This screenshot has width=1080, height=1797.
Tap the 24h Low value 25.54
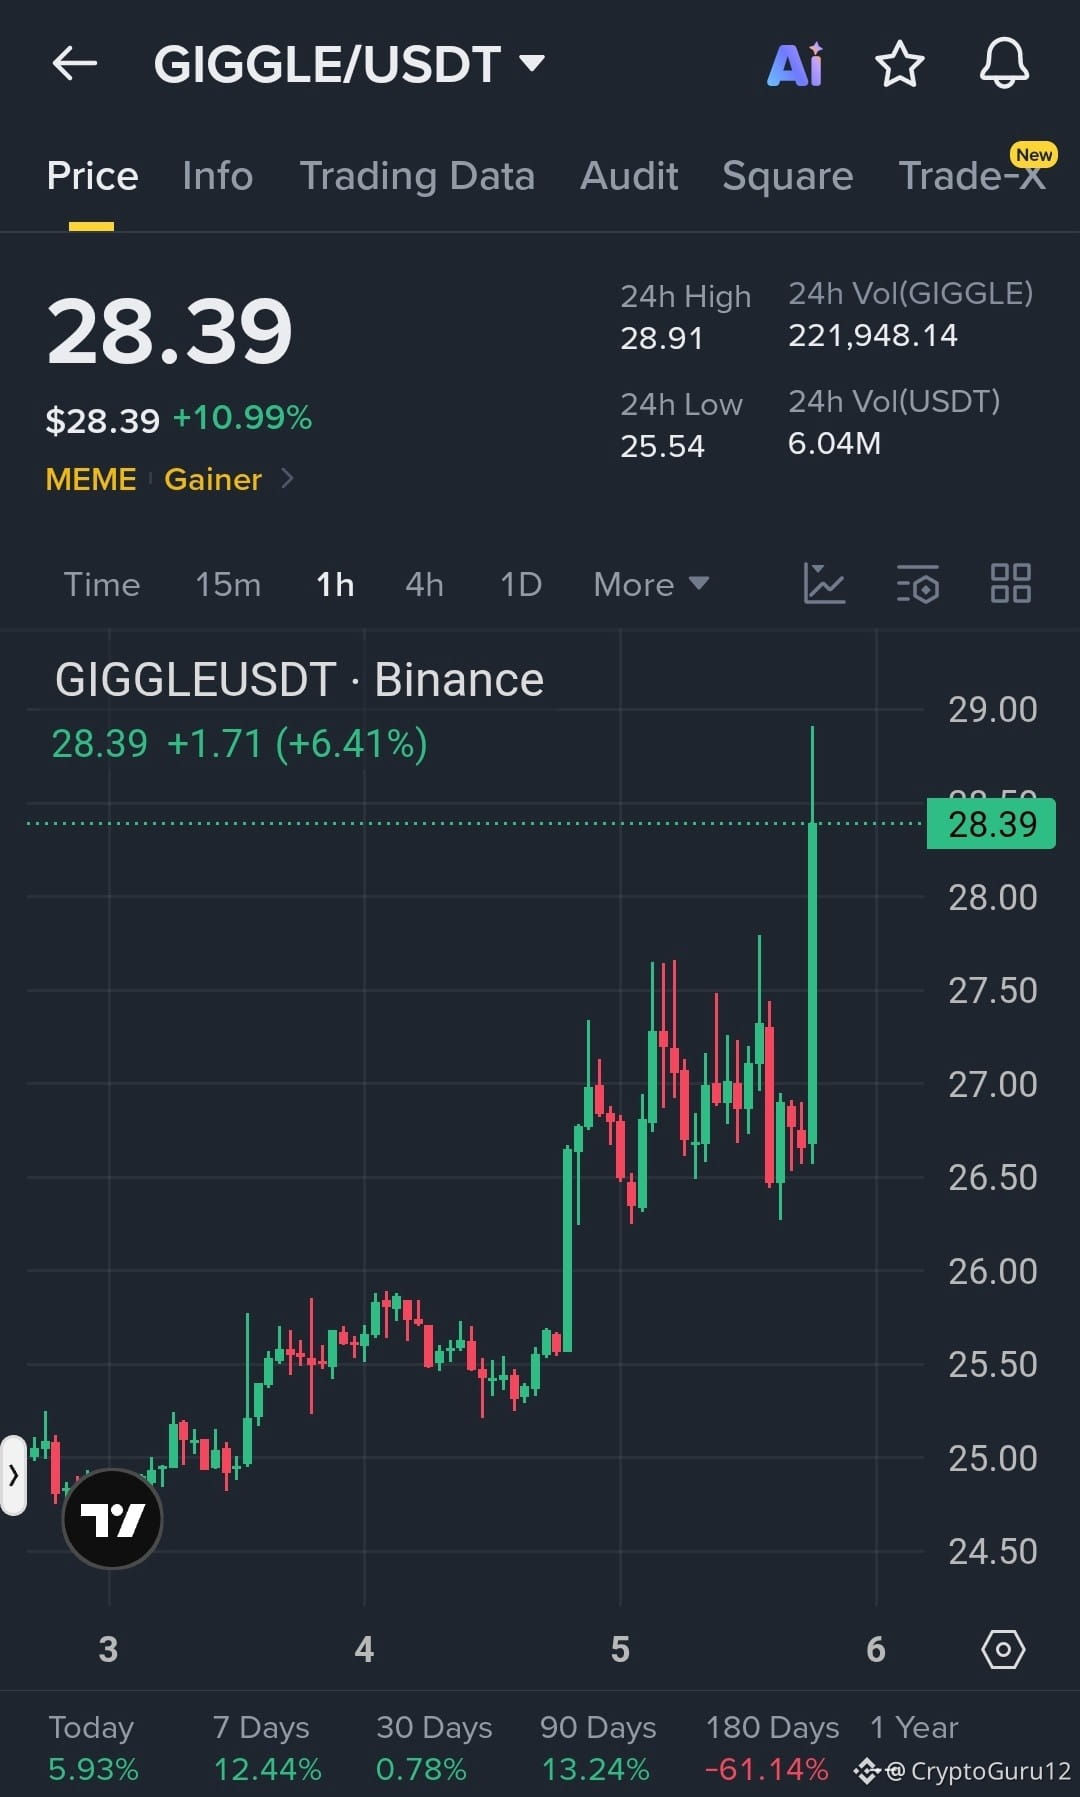[x=662, y=446]
